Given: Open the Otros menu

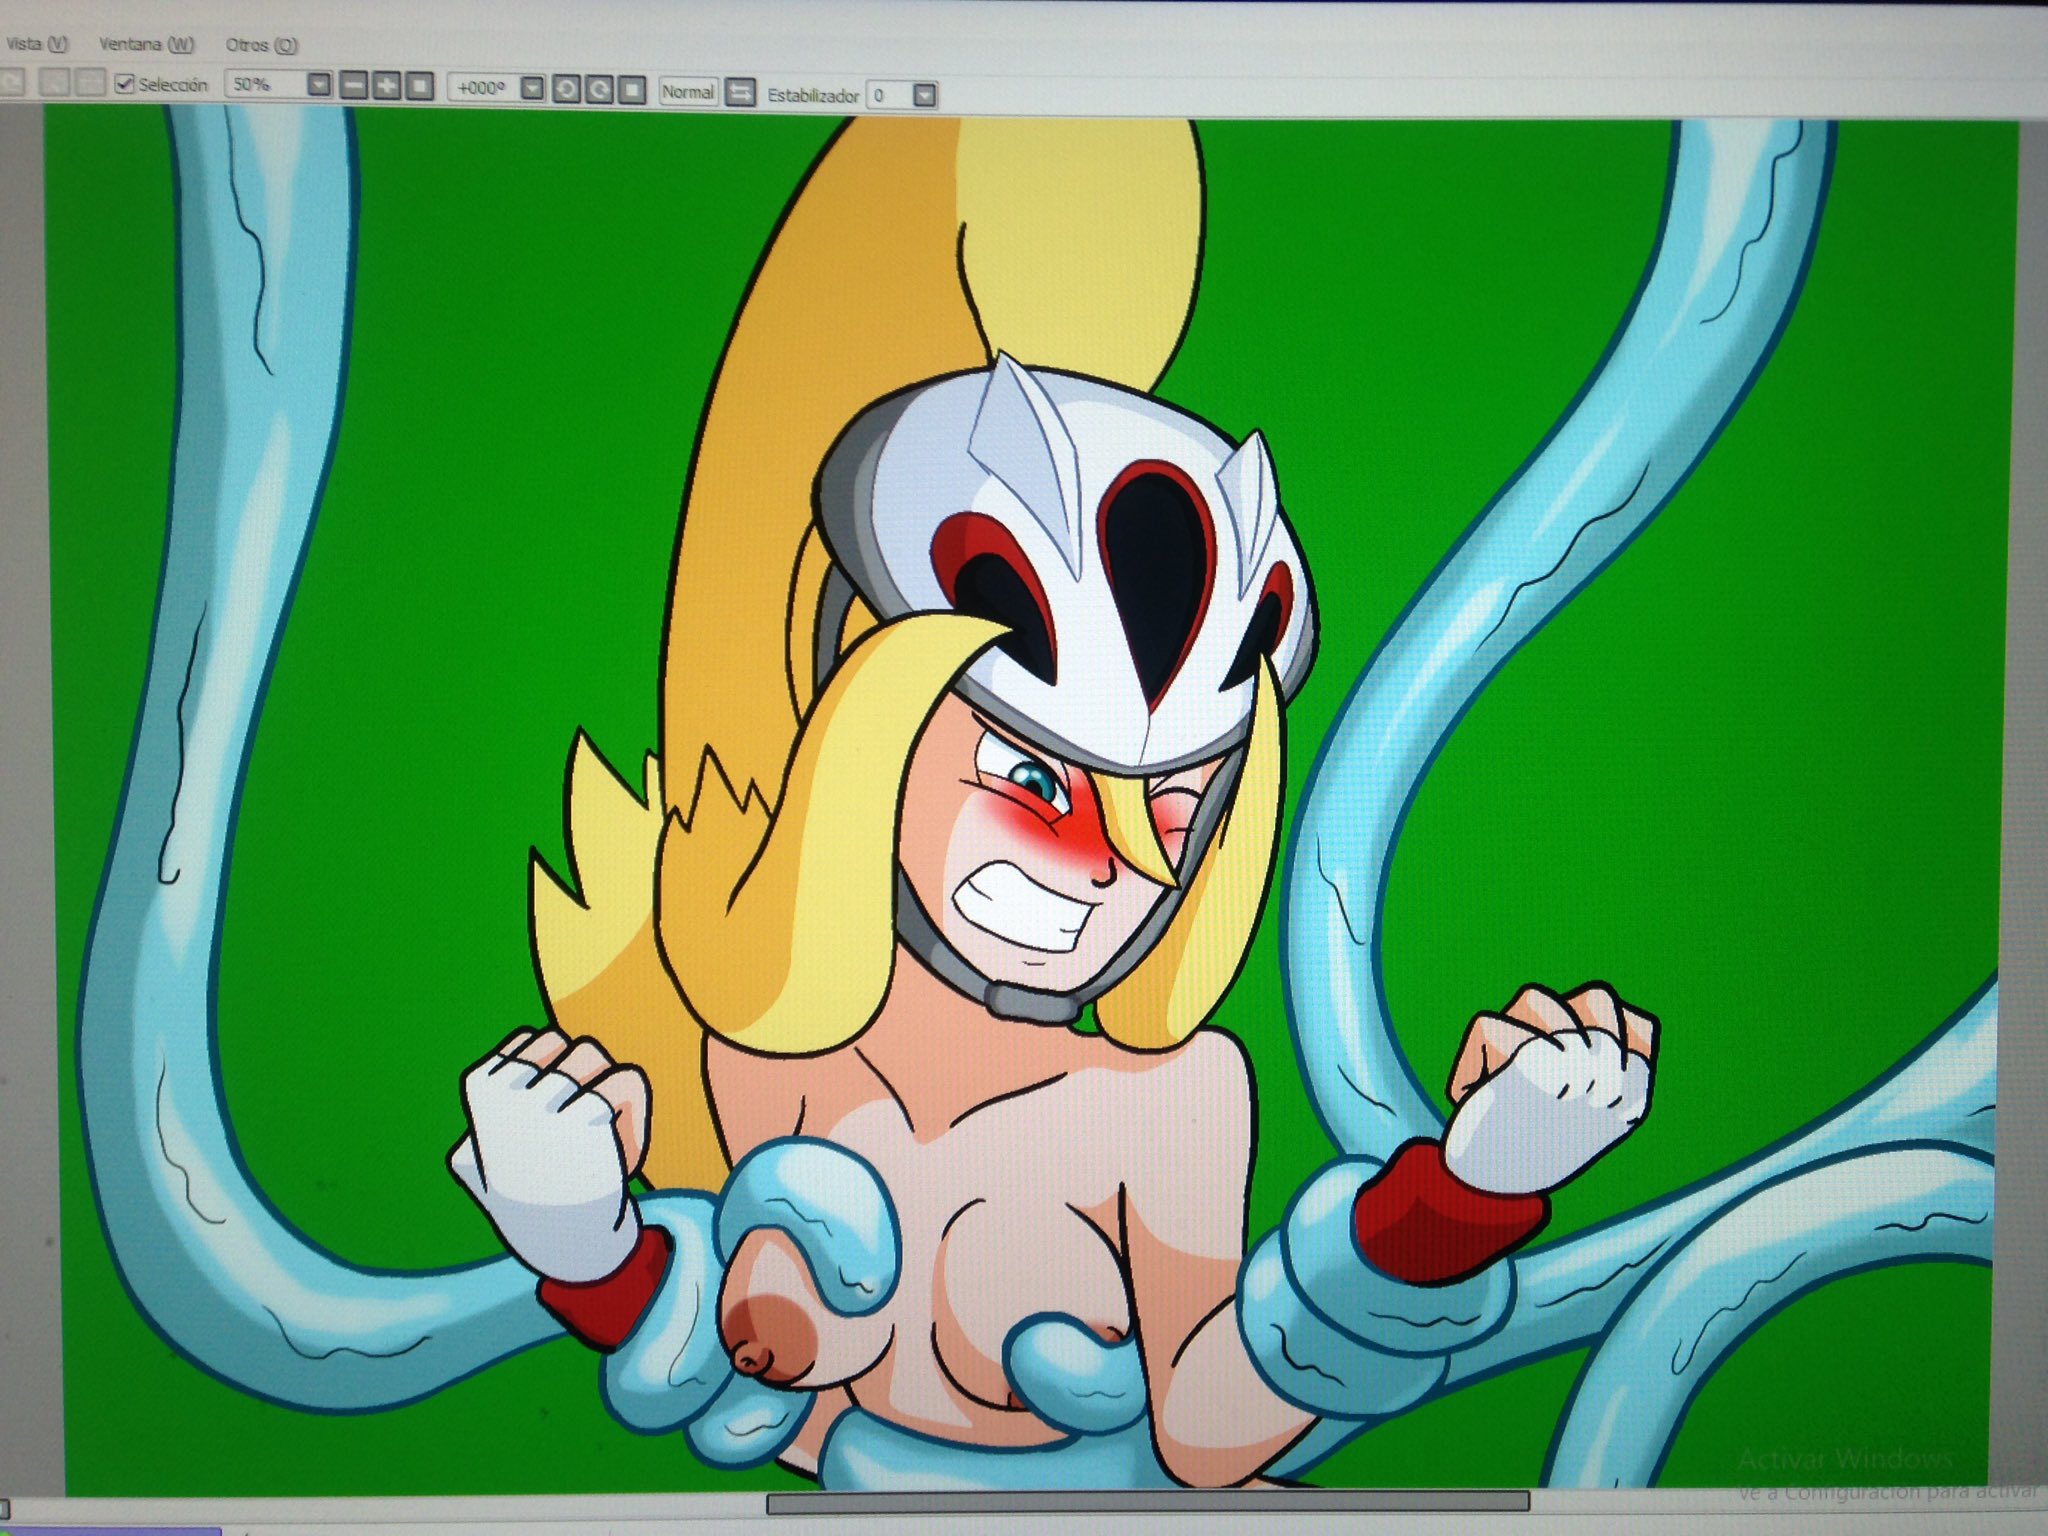Looking at the screenshot, I should [261, 46].
